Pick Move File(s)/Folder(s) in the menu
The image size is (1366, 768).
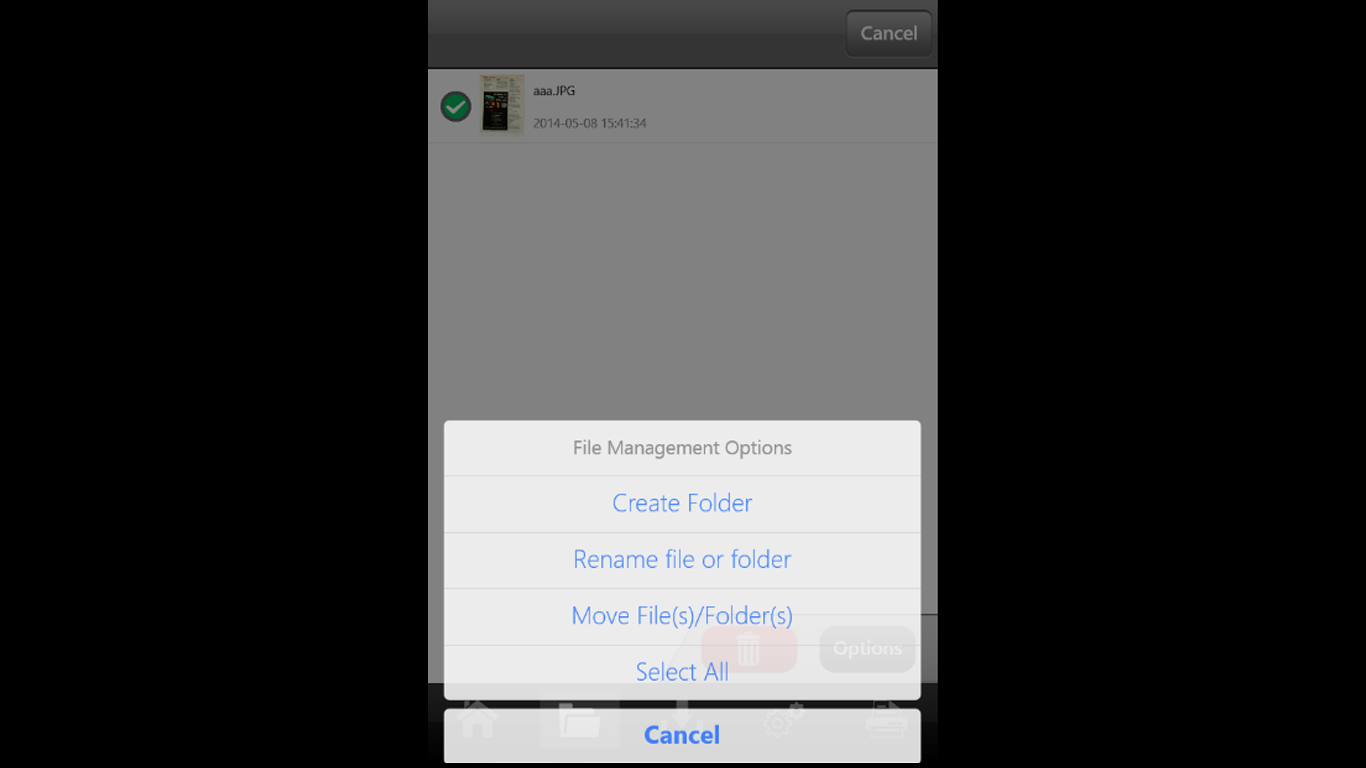coord(682,616)
